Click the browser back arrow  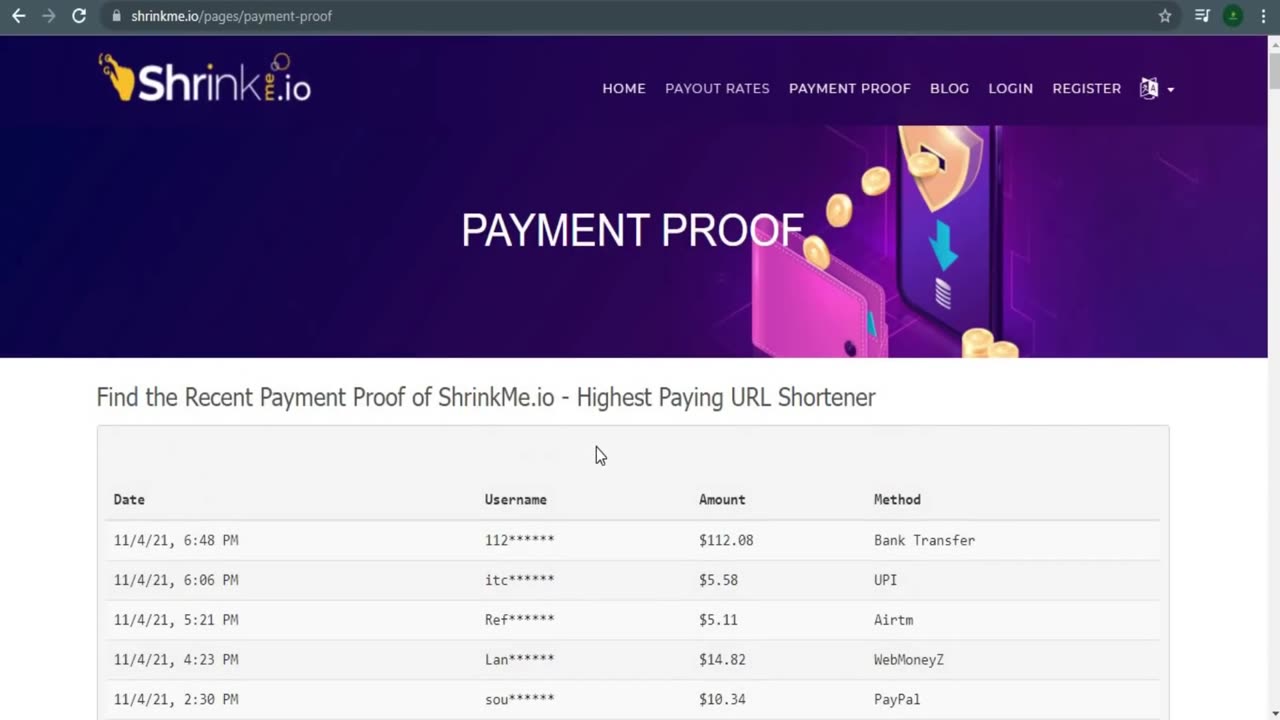18,16
